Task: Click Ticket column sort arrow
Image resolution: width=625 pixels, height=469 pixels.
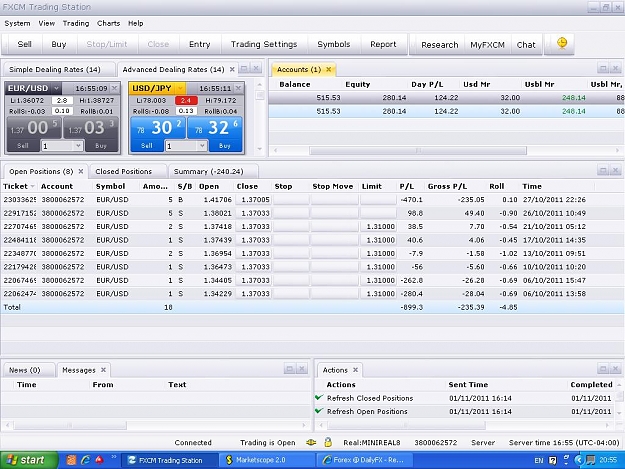Action: click(x=32, y=186)
